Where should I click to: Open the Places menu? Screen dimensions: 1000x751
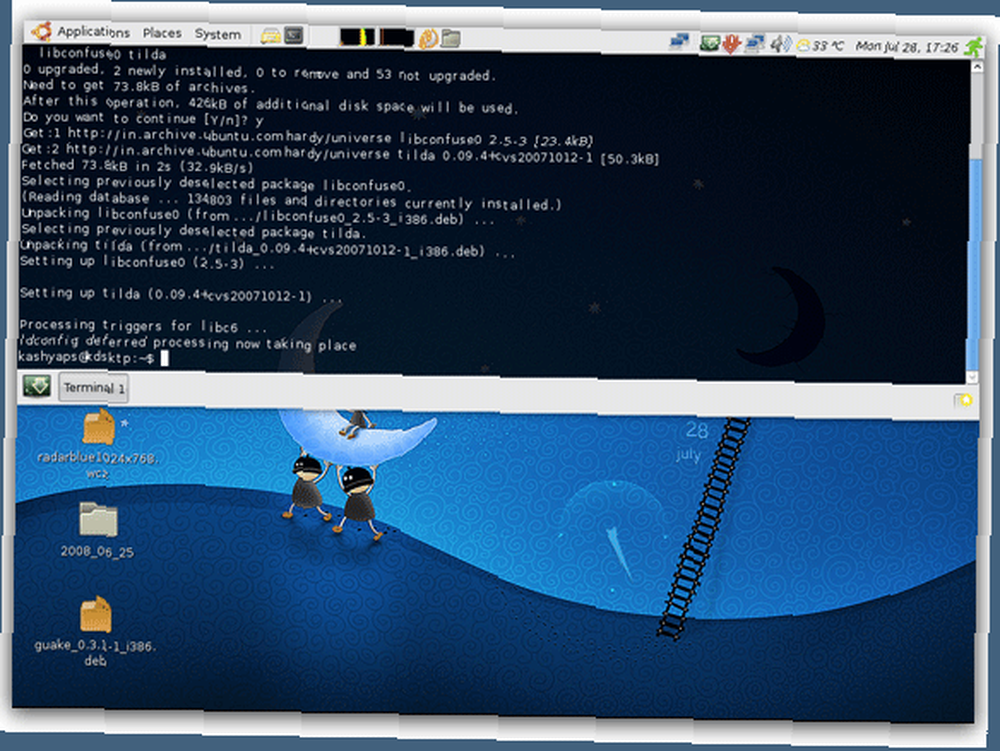(x=162, y=33)
